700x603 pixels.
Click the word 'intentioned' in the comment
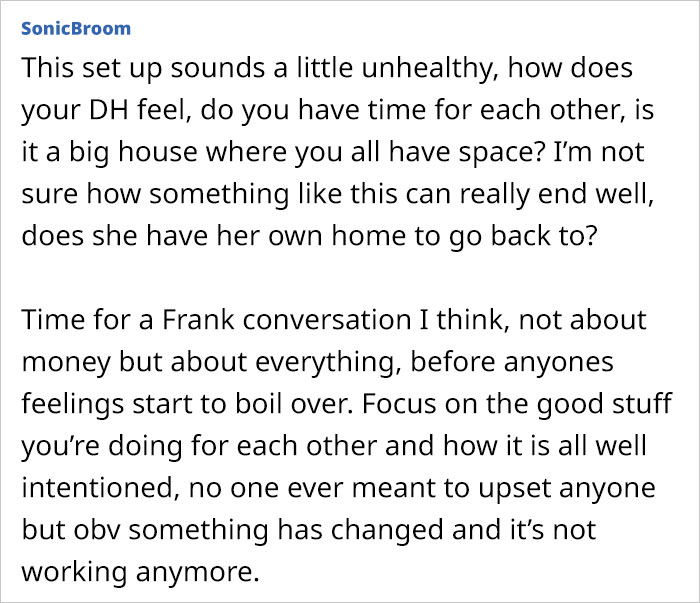tap(97, 488)
